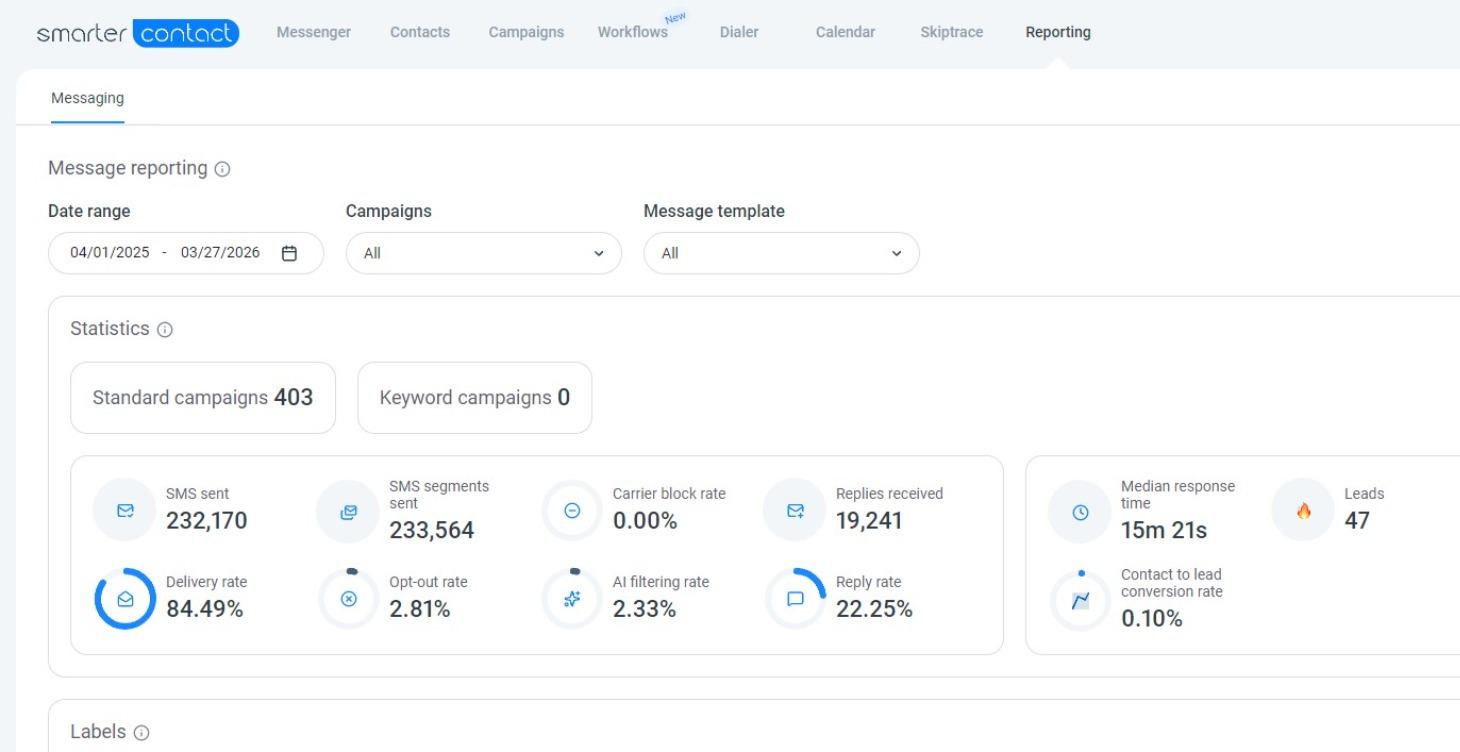
Task: Click the Statistics info icon
Action: [165, 330]
